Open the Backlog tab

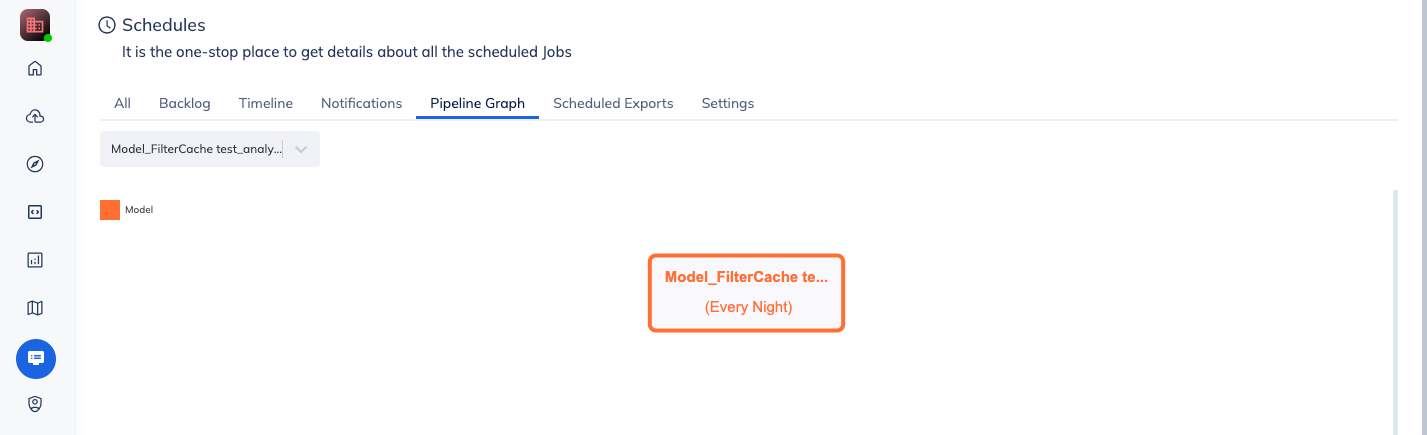coord(185,103)
